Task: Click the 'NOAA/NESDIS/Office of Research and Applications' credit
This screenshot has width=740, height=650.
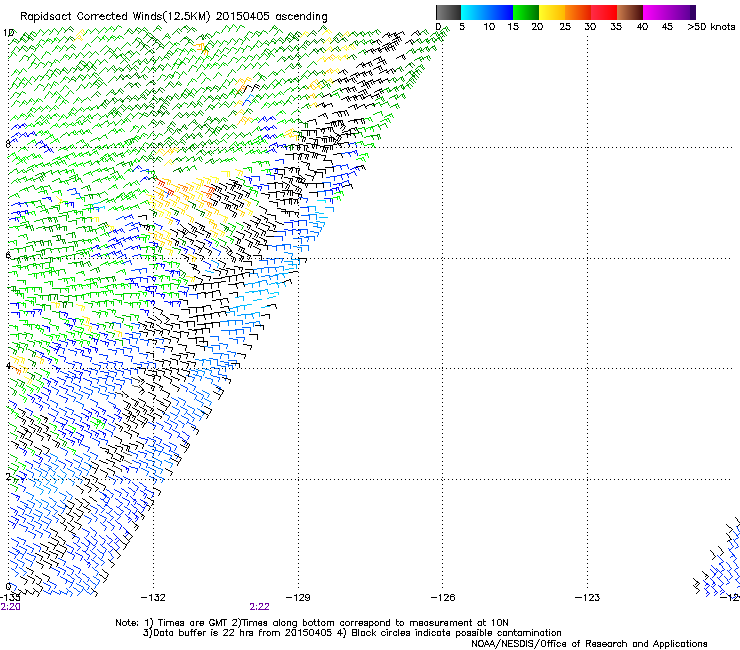Action: pyautogui.click(x=589, y=644)
